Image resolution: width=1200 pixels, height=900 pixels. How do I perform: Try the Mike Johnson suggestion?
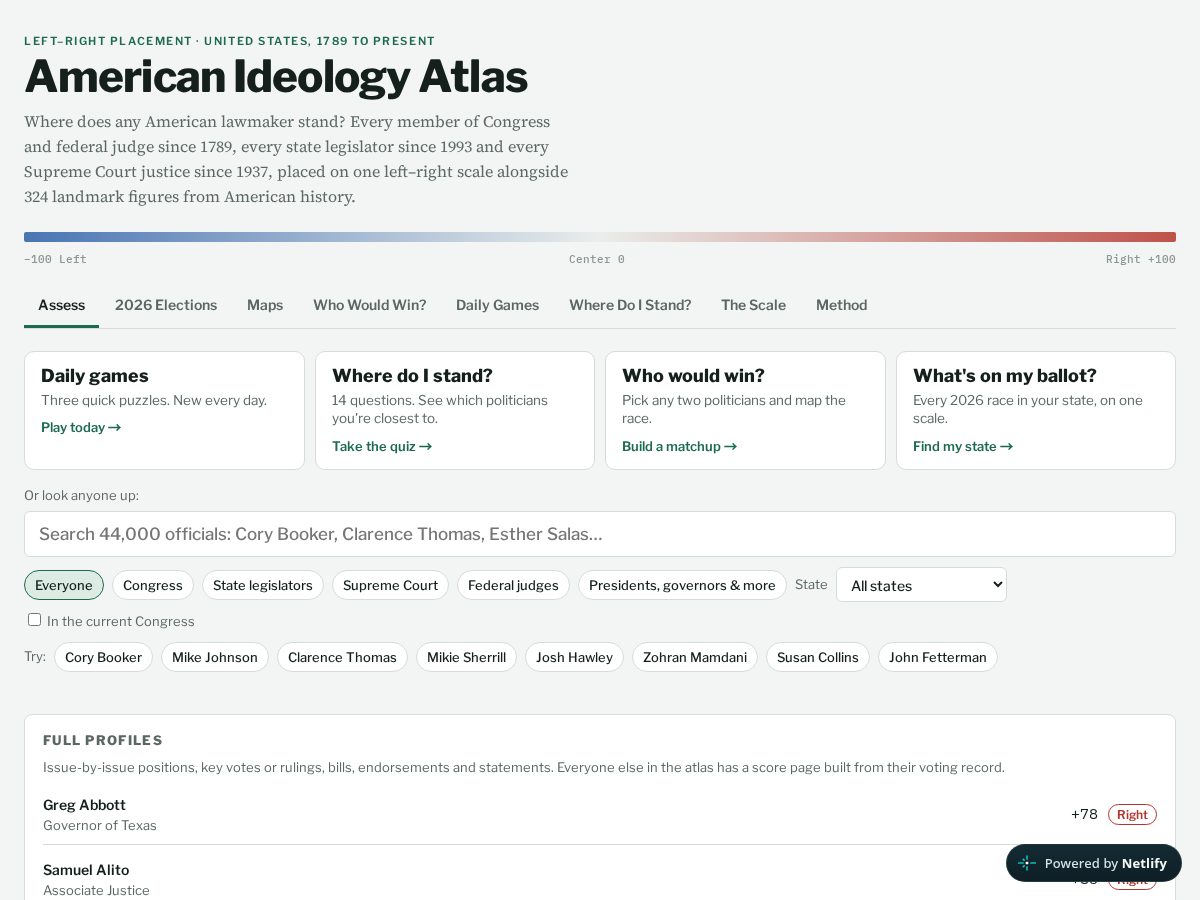click(x=215, y=657)
